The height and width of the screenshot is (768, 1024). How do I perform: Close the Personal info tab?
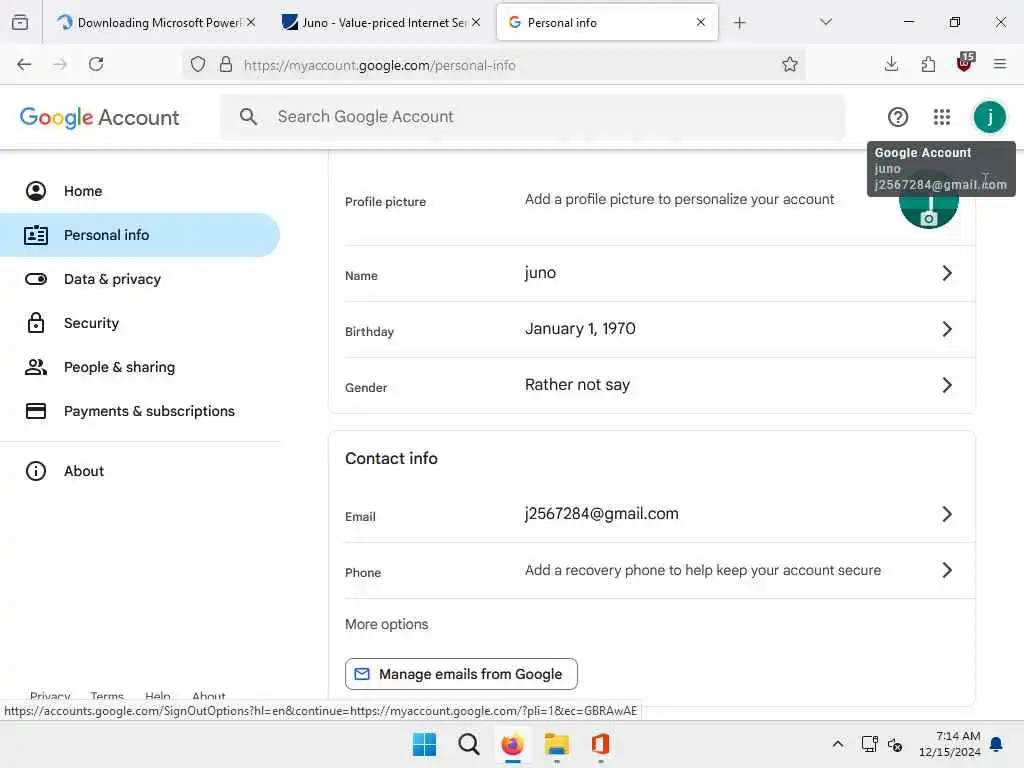tap(701, 22)
